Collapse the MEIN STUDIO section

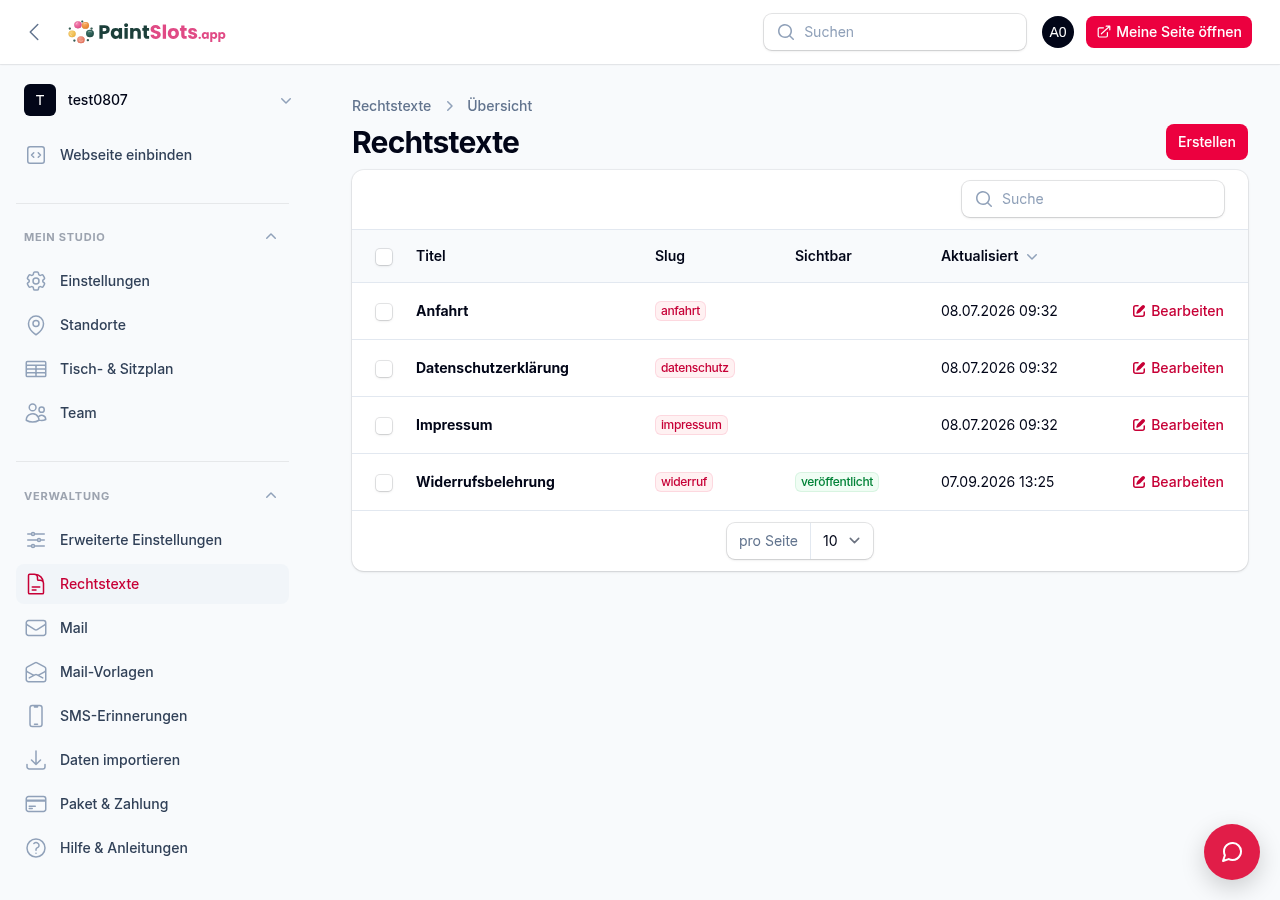(x=270, y=237)
